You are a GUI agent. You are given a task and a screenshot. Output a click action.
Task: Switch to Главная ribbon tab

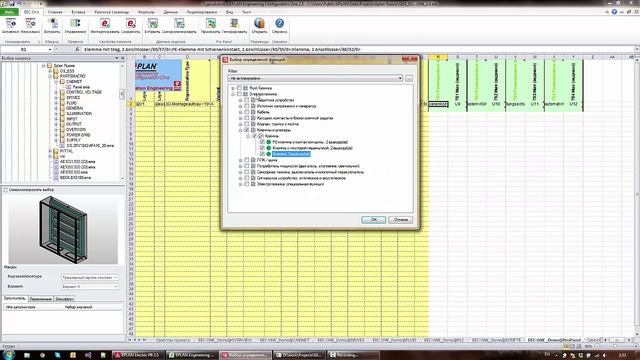(55, 12)
